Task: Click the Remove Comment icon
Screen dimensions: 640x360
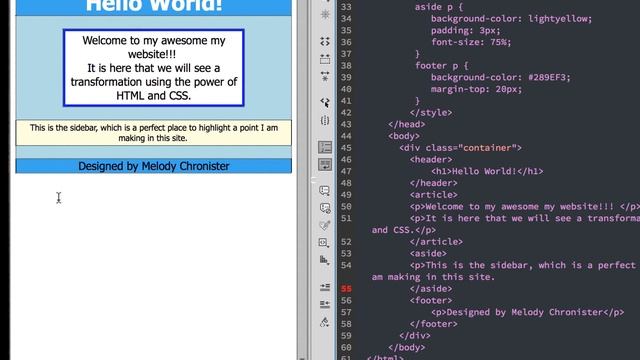Action: (x=325, y=208)
